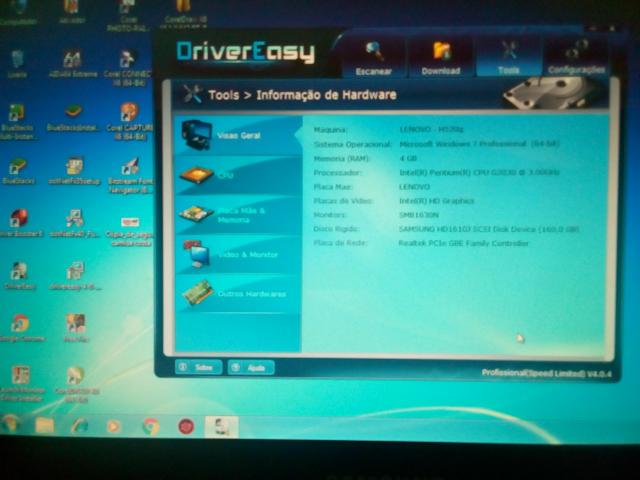640x480 pixels.
Task: Open the dotNetFx35setup desktop icon
Action: coord(74,171)
